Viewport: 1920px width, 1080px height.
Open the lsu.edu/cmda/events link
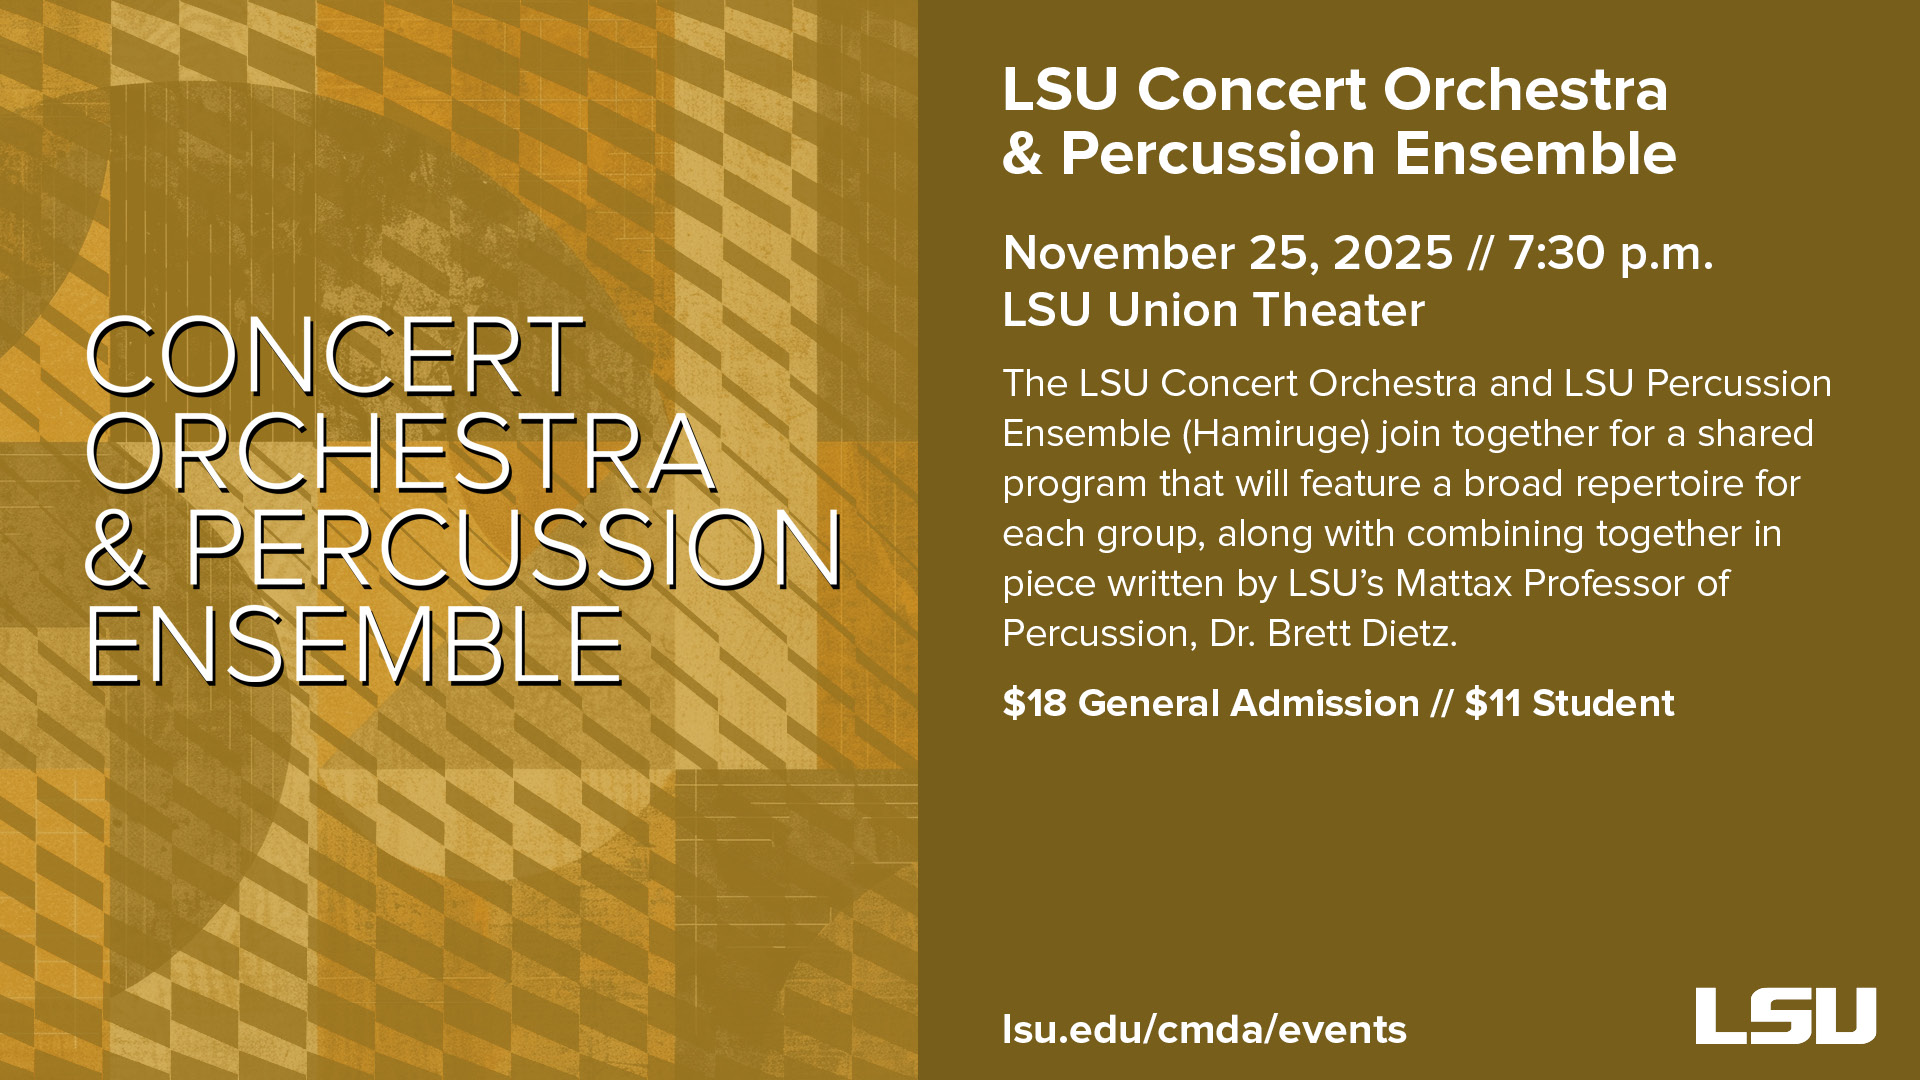coord(1204,1029)
